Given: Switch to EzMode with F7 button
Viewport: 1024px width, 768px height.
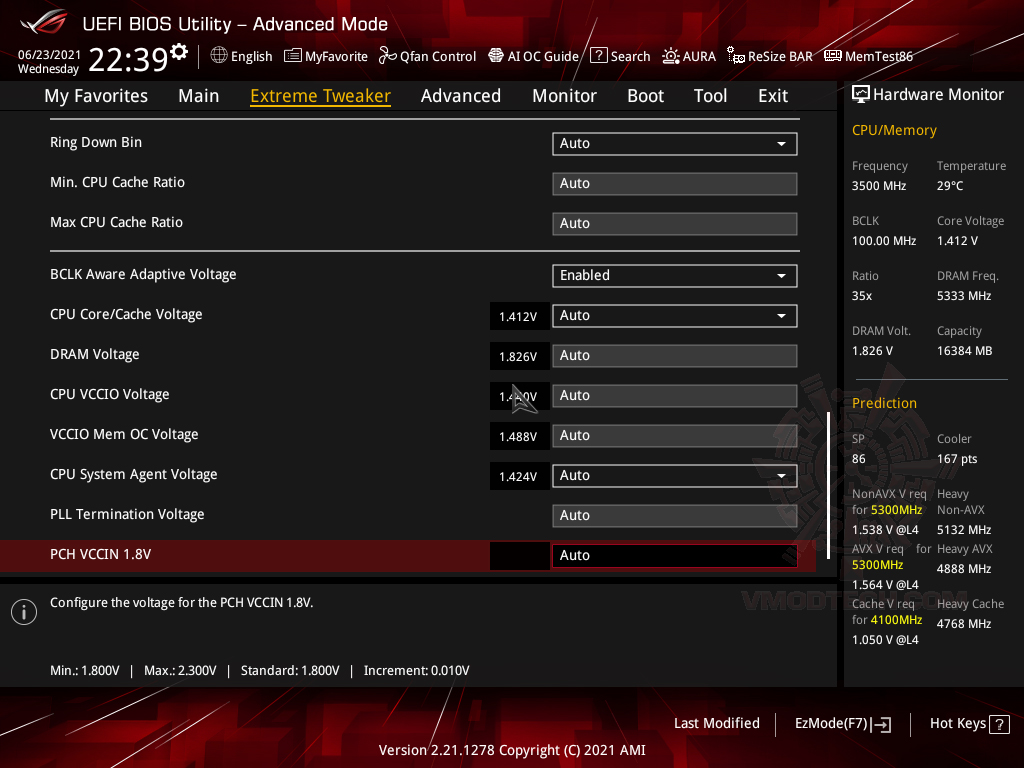Looking at the screenshot, I should click(842, 723).
